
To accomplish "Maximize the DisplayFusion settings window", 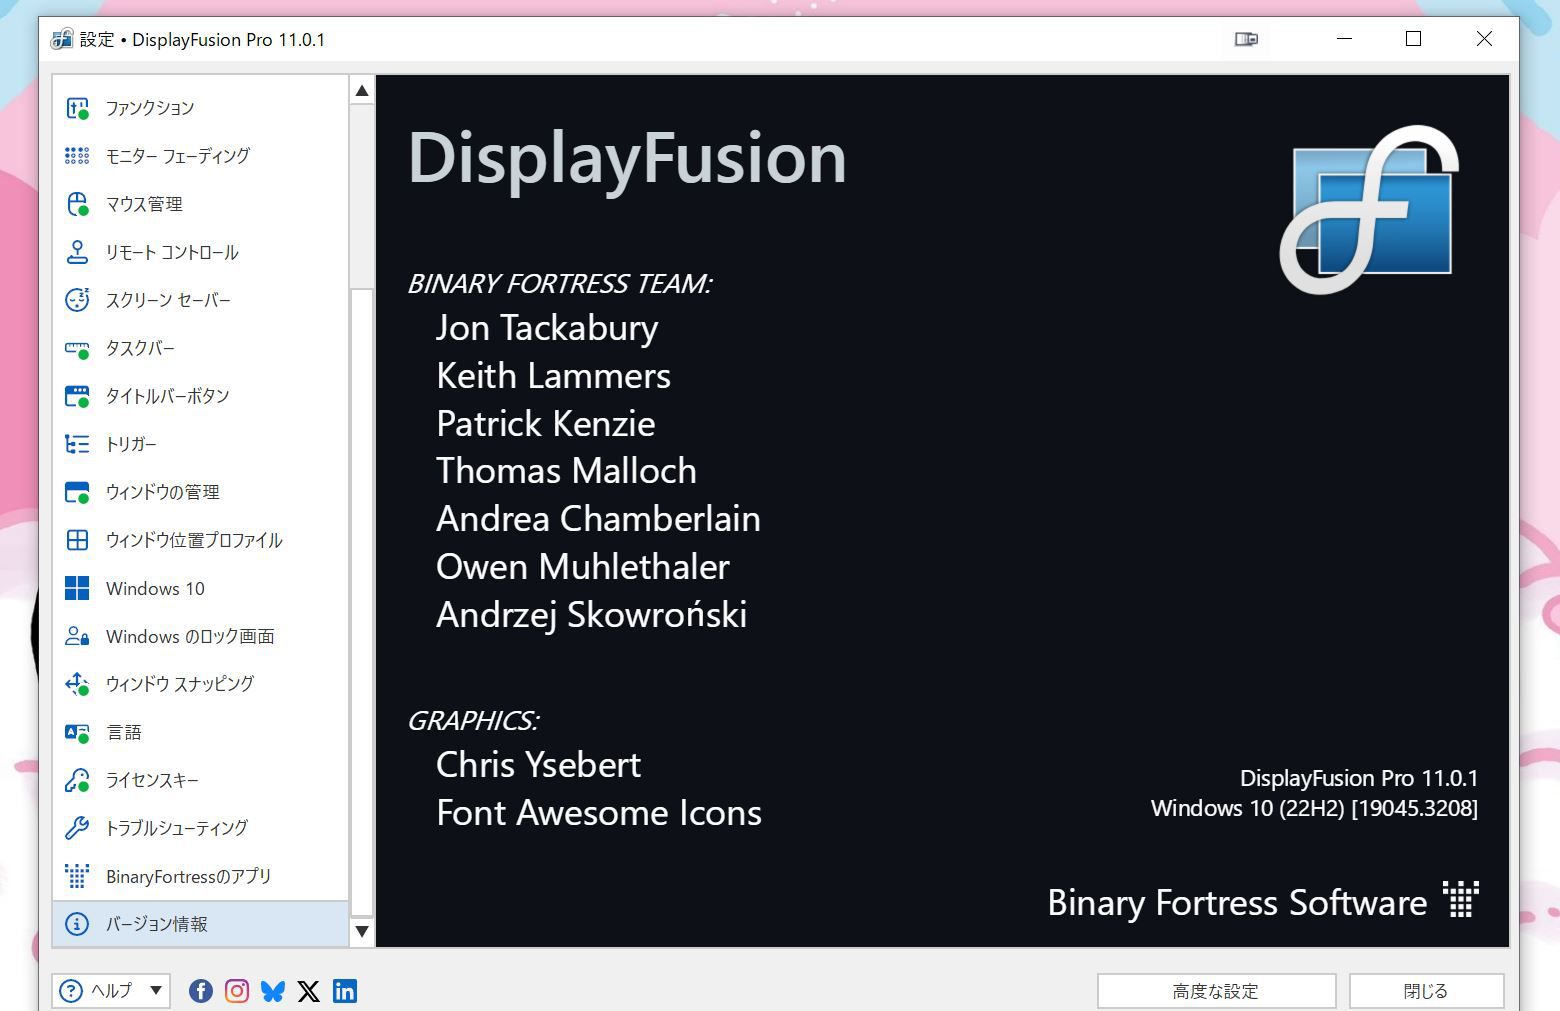I will pos(1413,39).
